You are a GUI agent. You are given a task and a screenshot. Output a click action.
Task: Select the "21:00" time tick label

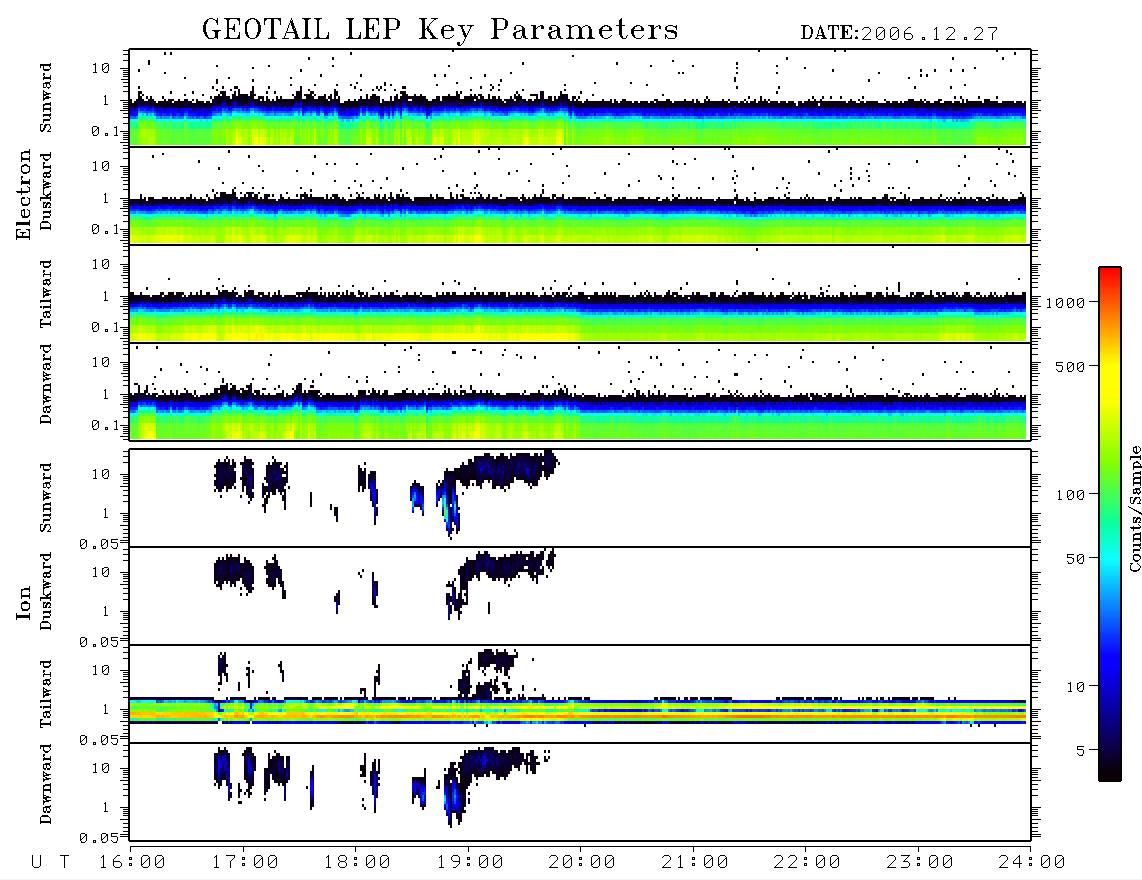[695, 862]
